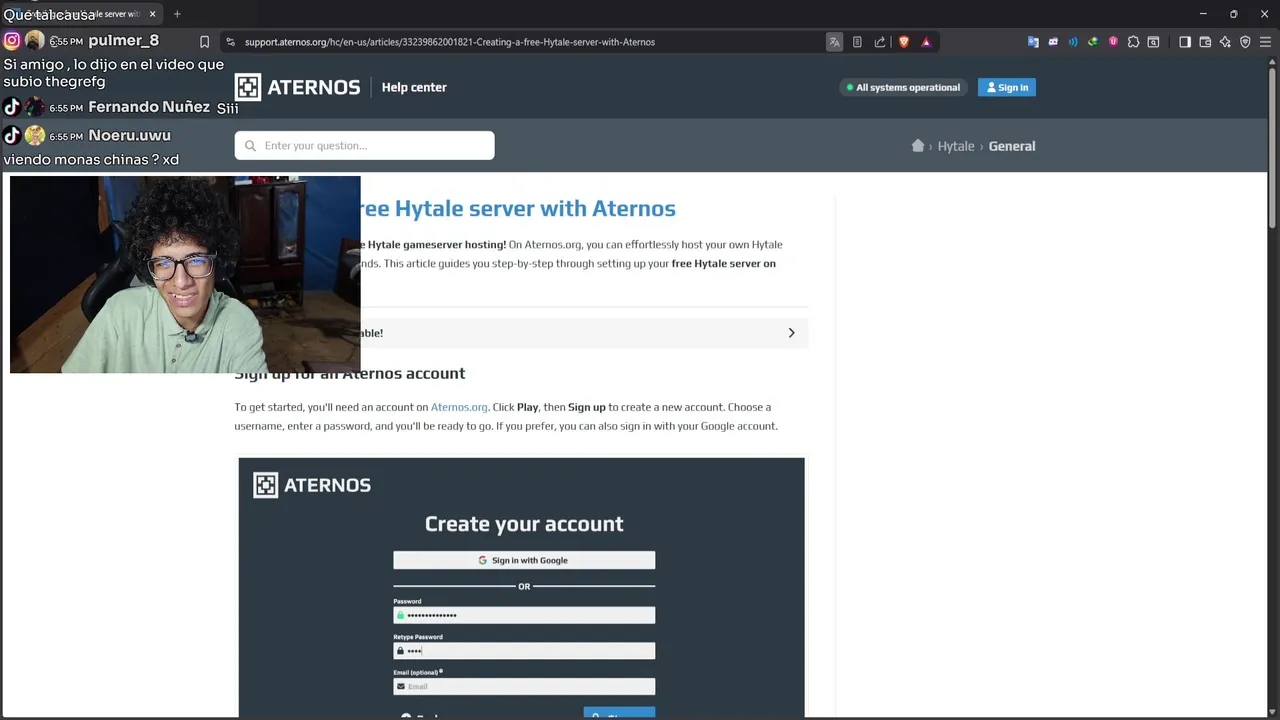The image size is (1280, 720).
Task: Expand the collapsed notice chevron arrow
Action: (x=791, y=333)
